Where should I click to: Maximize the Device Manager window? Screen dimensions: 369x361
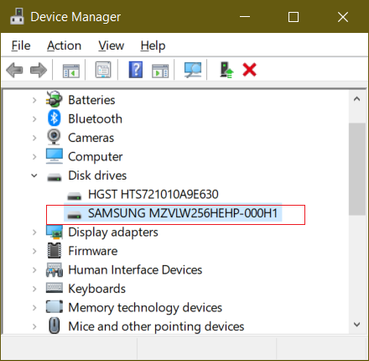pyautogui.click(x=293, y=17)
